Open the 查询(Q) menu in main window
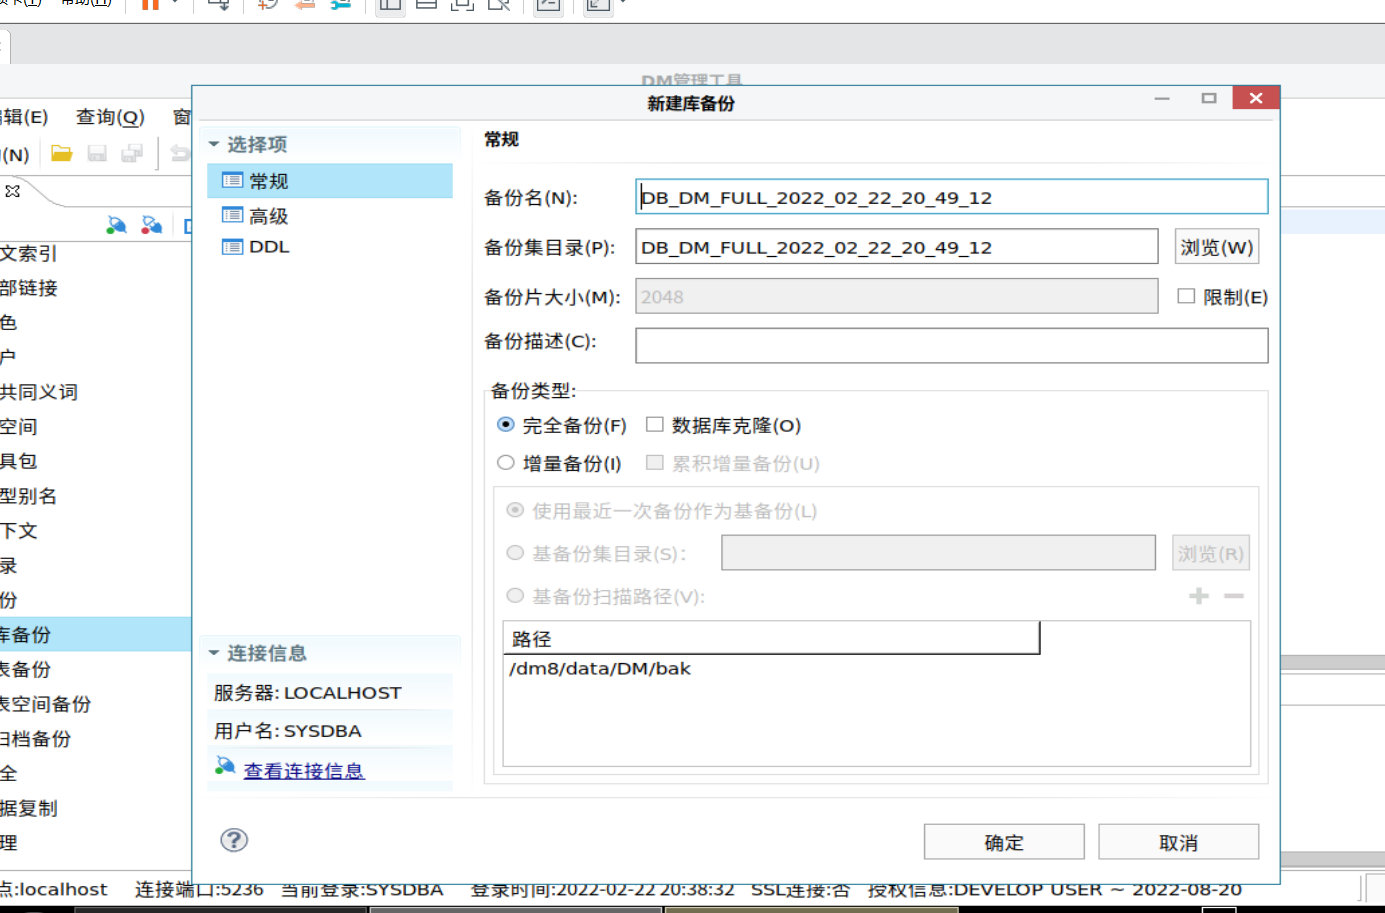This screenshot has width=1385, height=913. point(110,117)
